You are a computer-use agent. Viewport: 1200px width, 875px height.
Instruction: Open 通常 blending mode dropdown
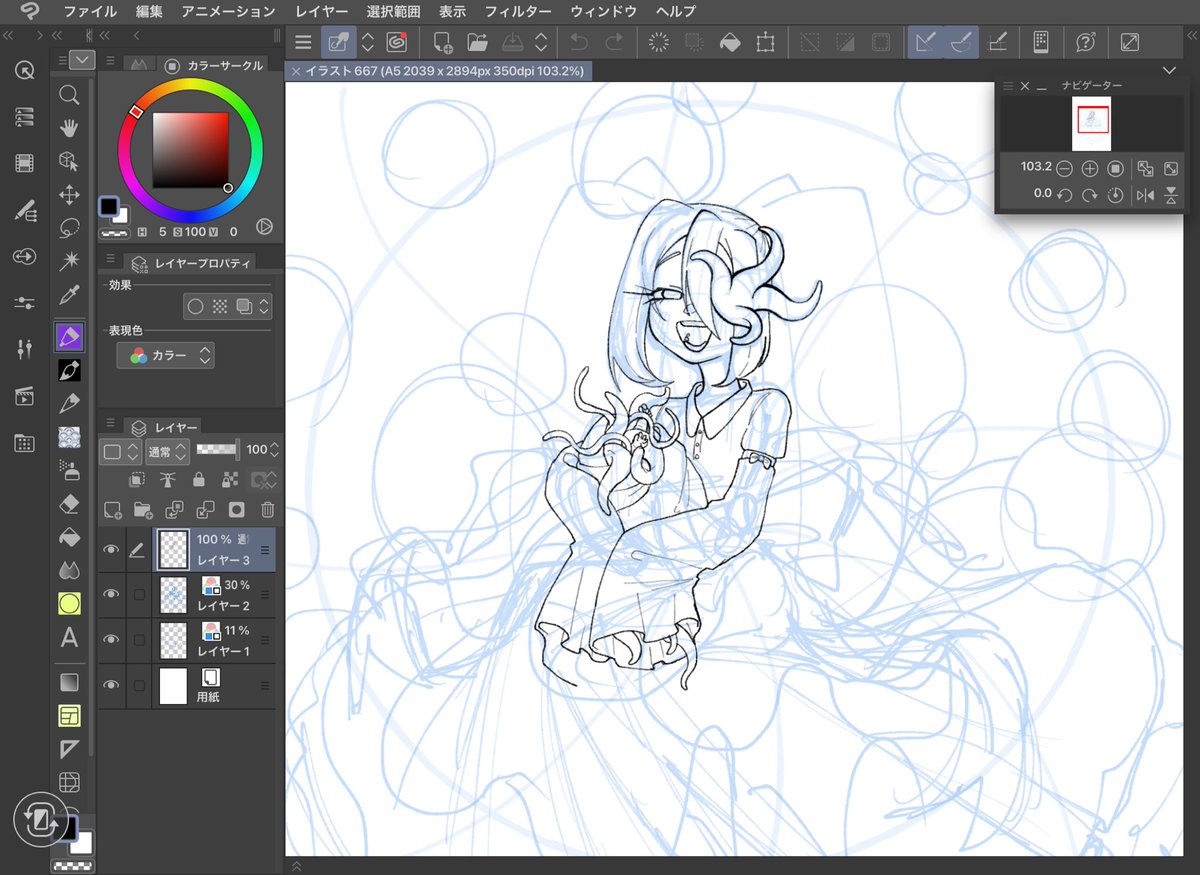tap(166, 452)
